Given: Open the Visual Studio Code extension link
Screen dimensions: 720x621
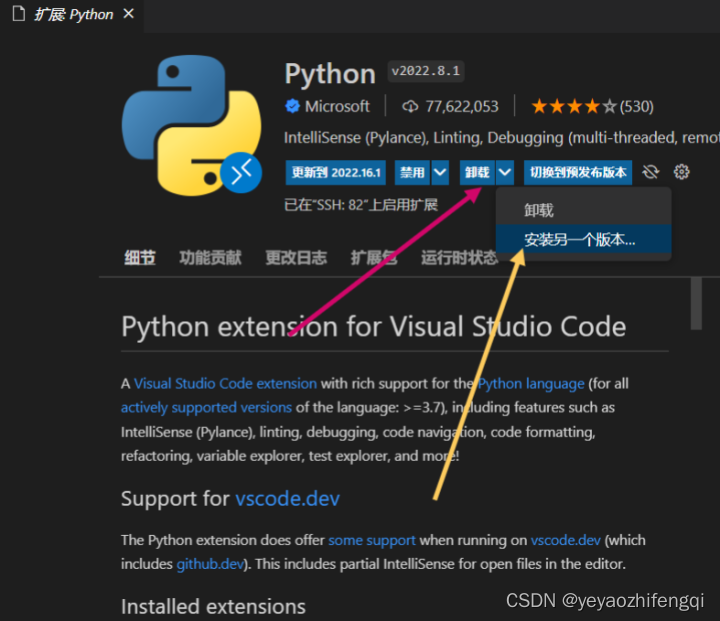Looking at the screenshot, I should [225, 384].
